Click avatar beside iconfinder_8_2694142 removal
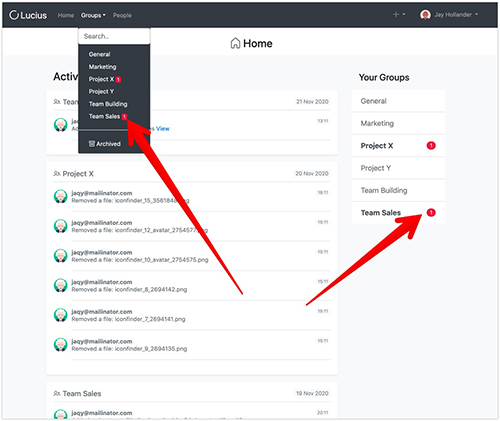 point(61,285)
